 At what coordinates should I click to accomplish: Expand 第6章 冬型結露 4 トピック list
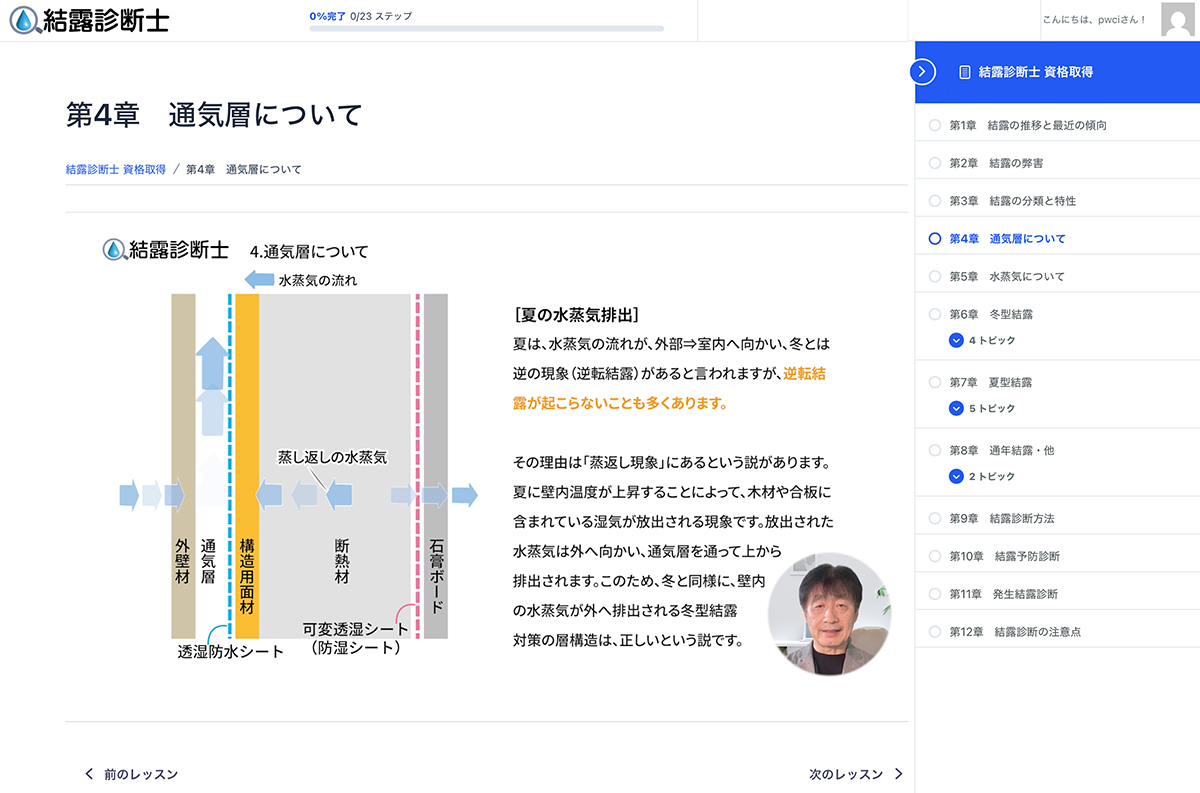(957, 341)
